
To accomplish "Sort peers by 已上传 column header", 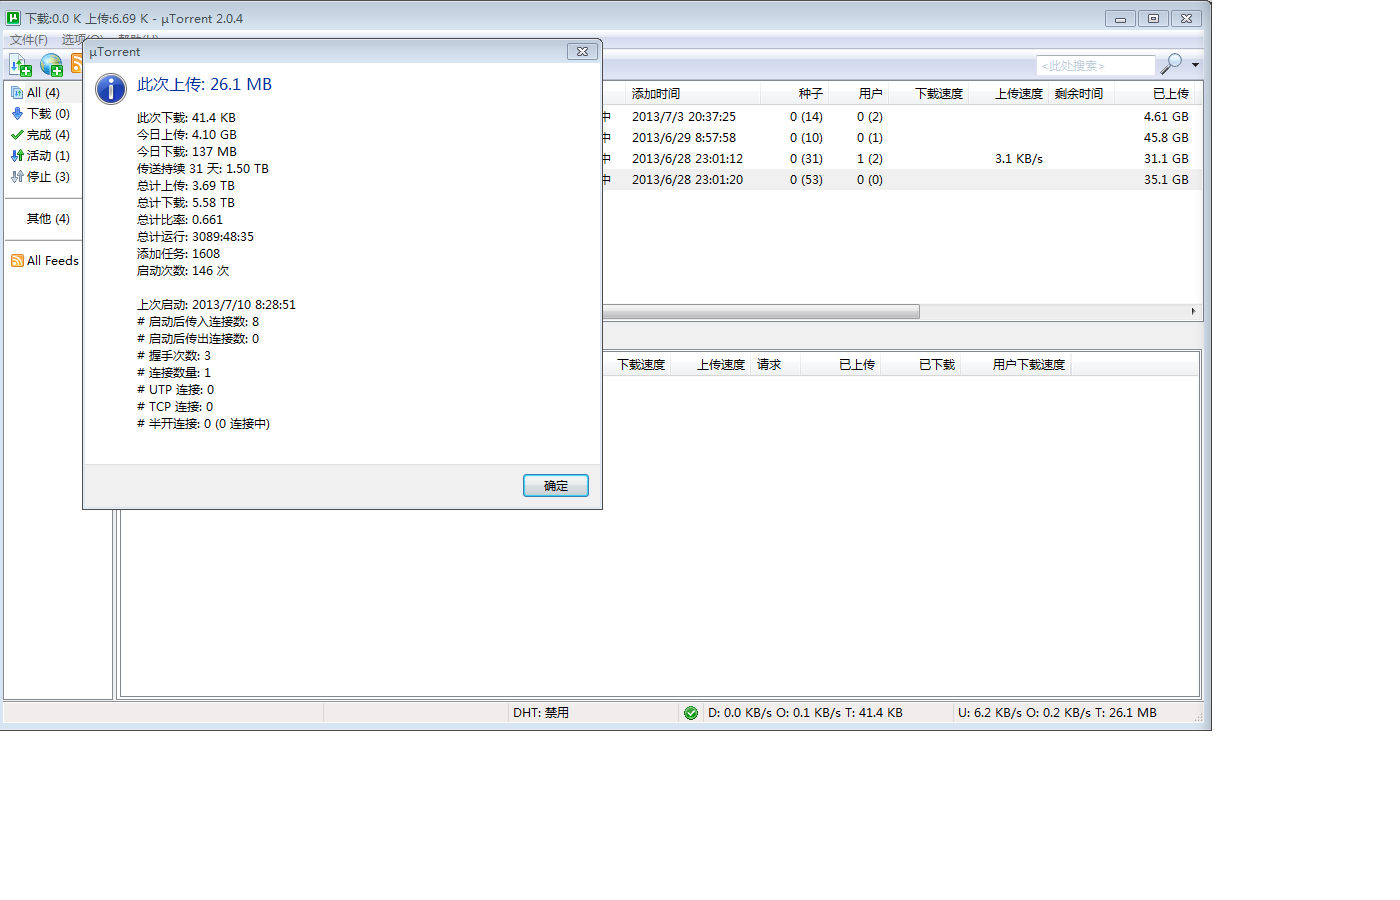I will [x=842, y=365].
